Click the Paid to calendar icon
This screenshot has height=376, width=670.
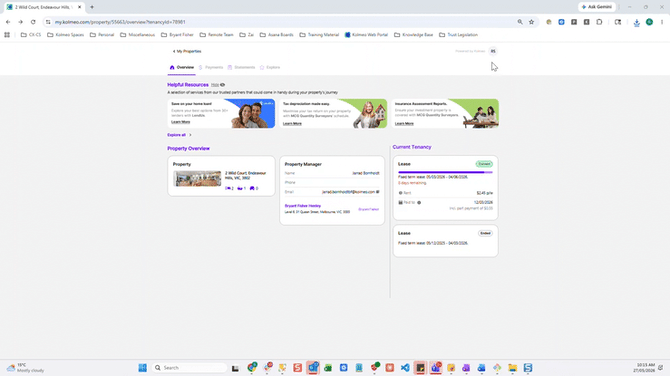point(400,203)
